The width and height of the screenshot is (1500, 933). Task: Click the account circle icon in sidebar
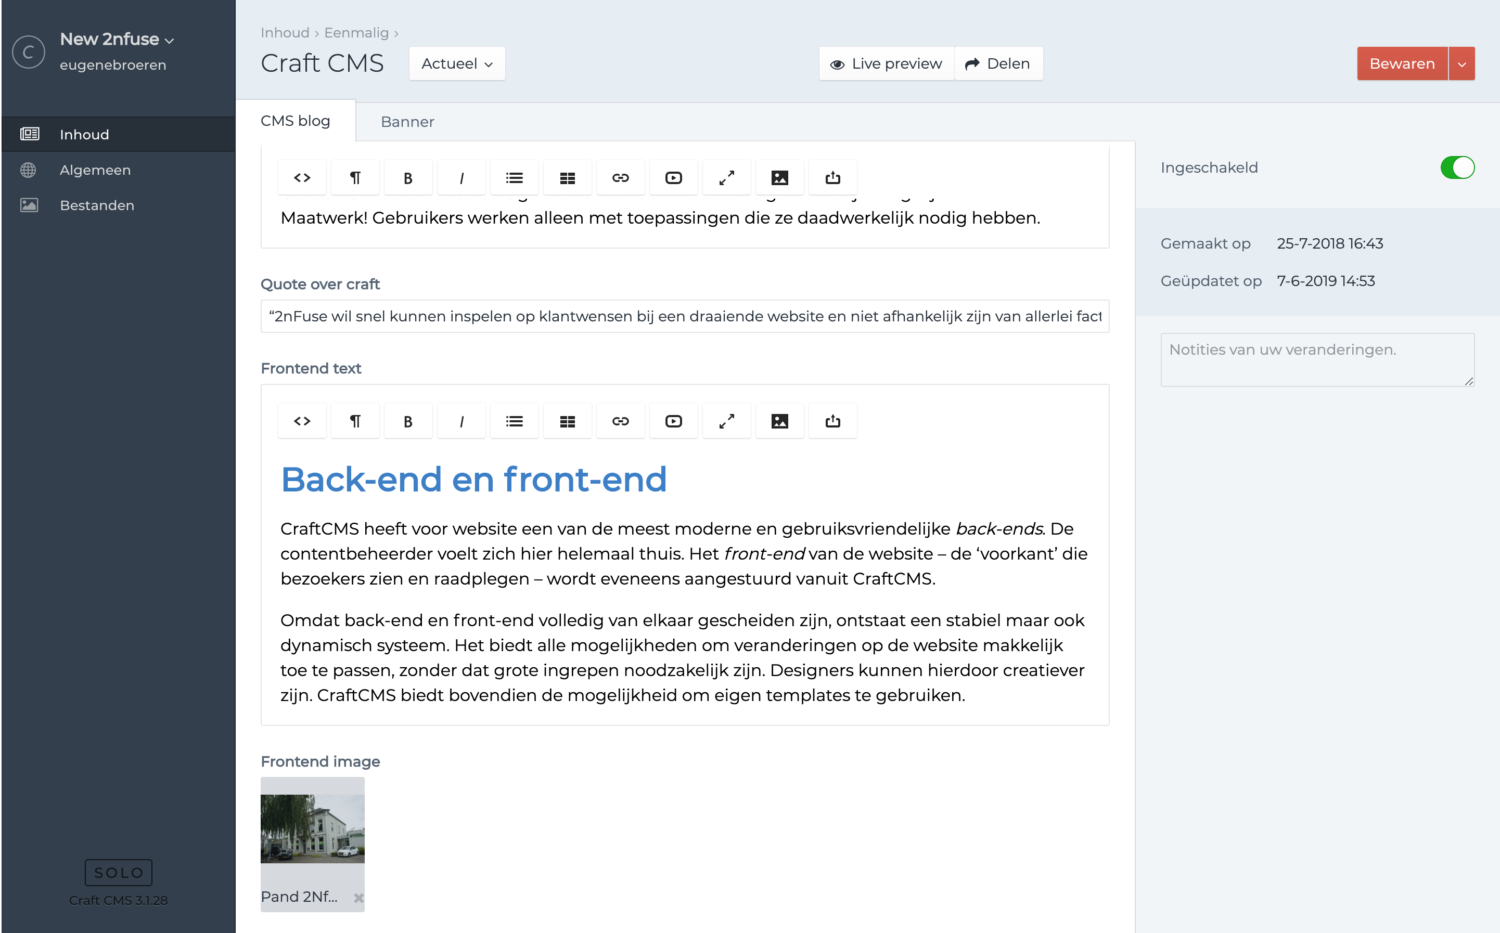coord(29,52)
